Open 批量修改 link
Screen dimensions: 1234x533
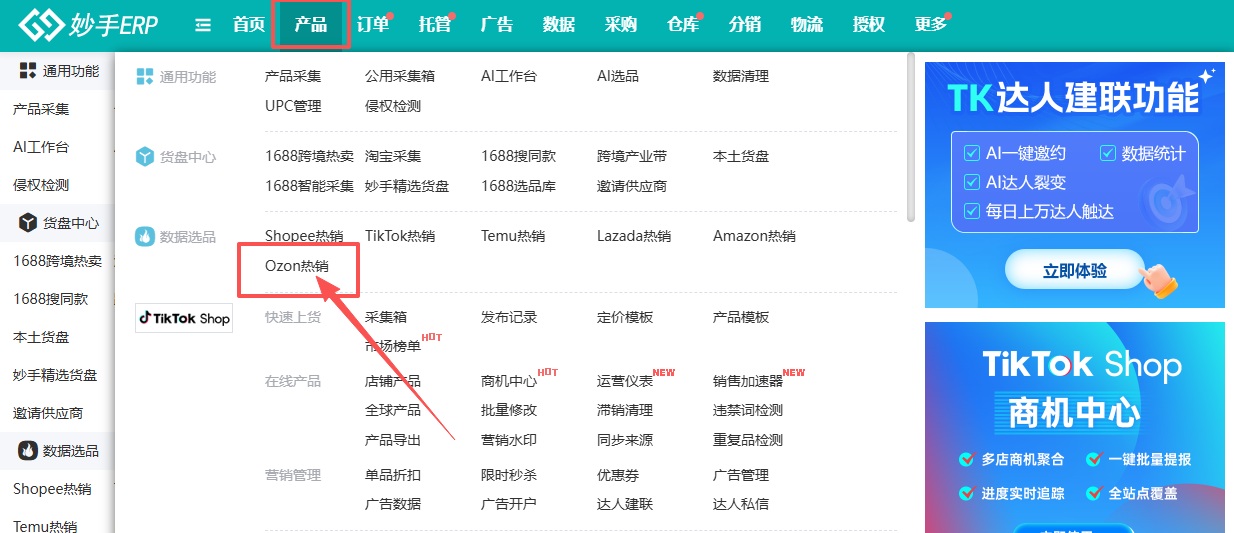[509, 410]
